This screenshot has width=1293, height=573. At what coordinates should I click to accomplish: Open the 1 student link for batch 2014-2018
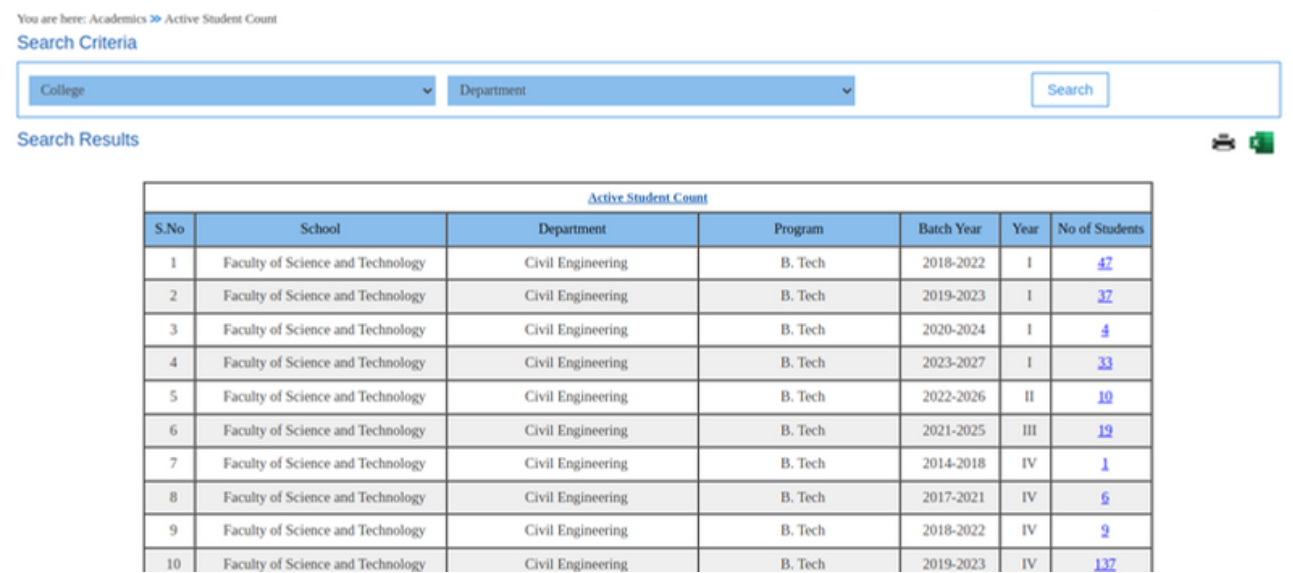click(1104, 464)
